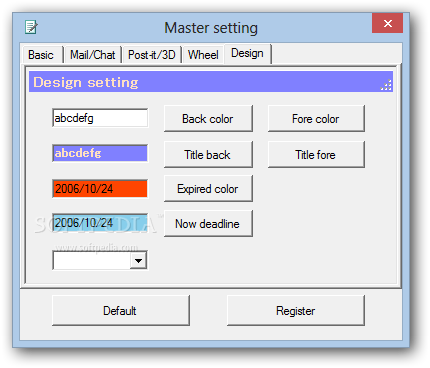The width and height of the screenshot is (430, 368).
Task: Click the purple abcdefg title preview
Action: coord(100,153)
